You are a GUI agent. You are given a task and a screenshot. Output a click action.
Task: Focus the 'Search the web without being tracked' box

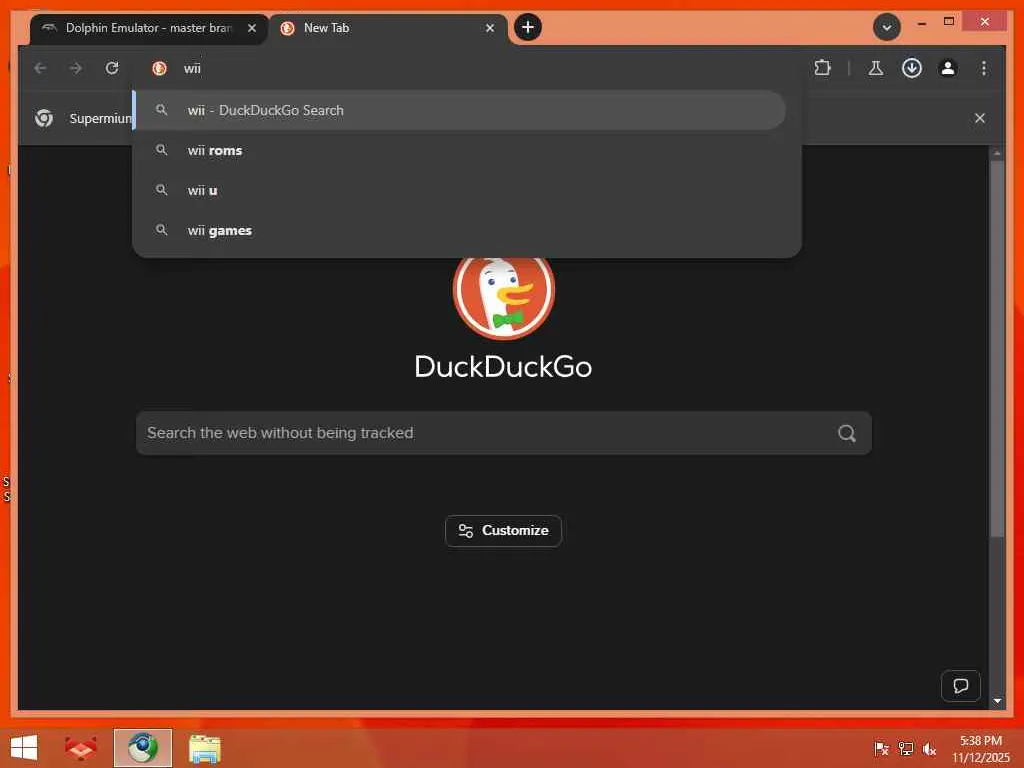pyautogui.click(x=504, y=433)
